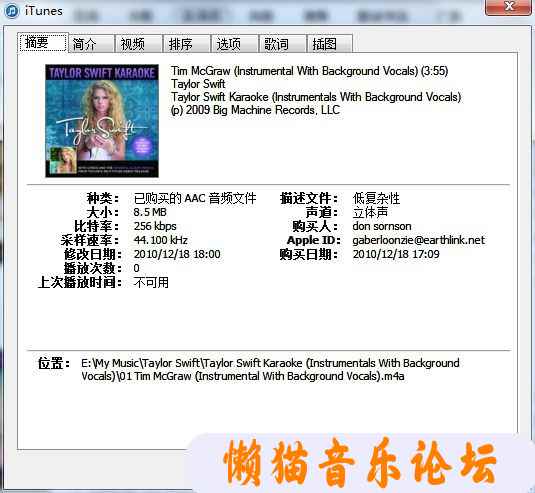Image resolution: width=535 pixels, height=493 pixels.
Task: Click the 8.5 MB file size value
Action: tap(150, 212)
